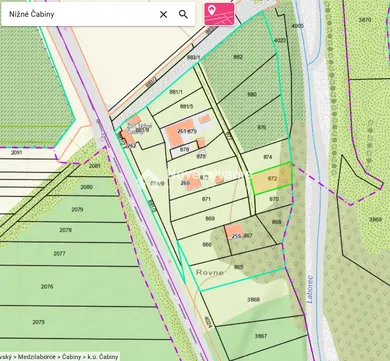Select parcel 2079 on the map
390x361 pixels.
(x=77, y=210)
